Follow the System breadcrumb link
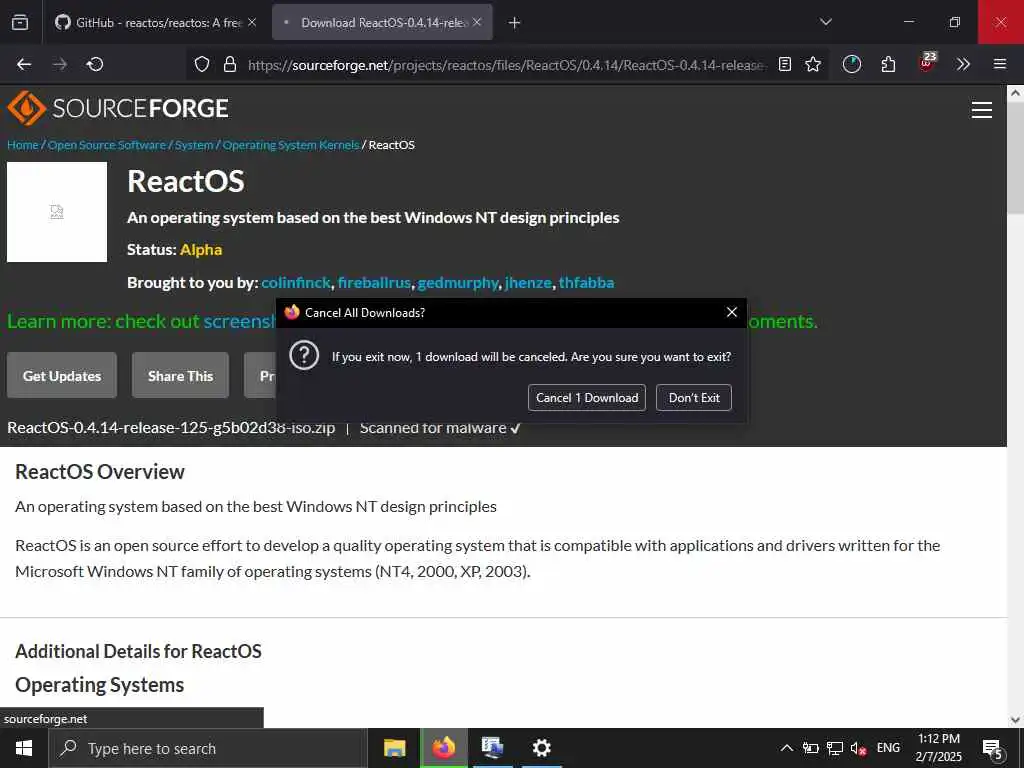Image resolution: width=1024 pixels, height=768 pixels. [x=194, y=145]
